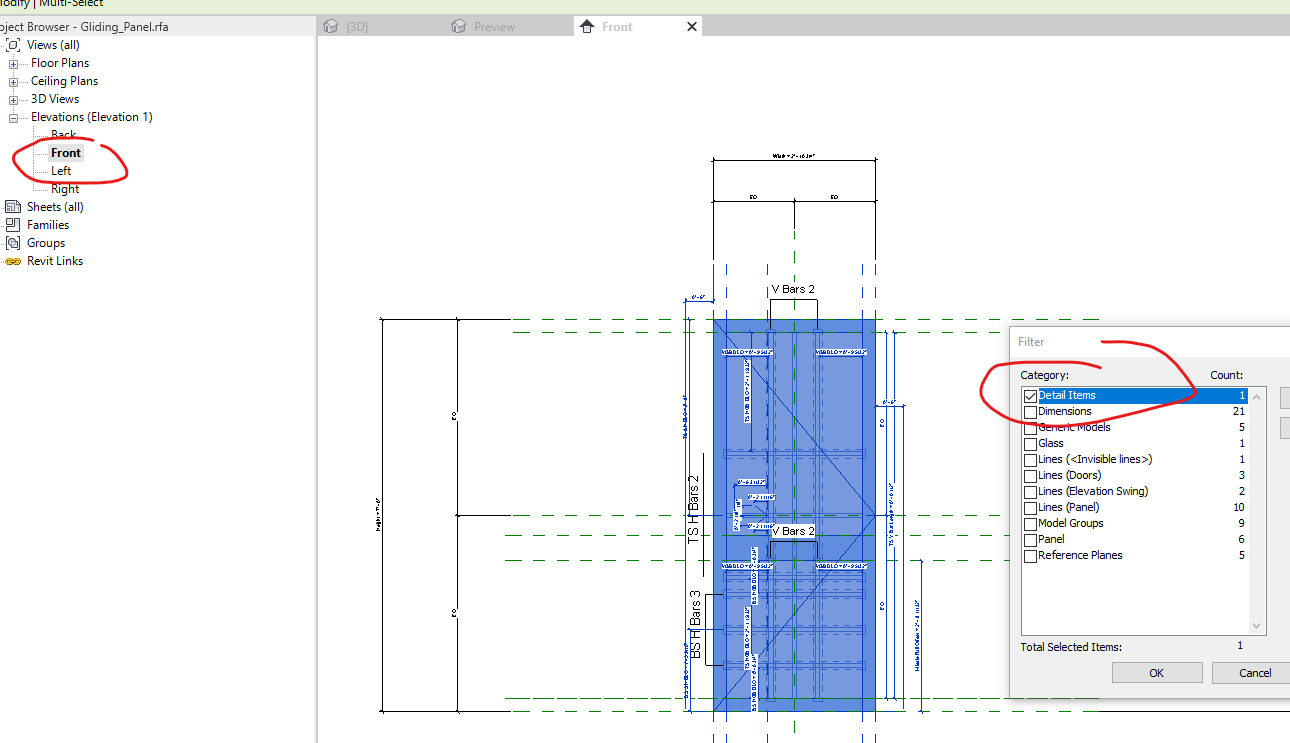Click the Revit Links chain icon
The image size is (1290, 743).
pyautogui.click(x=14, y=260)
